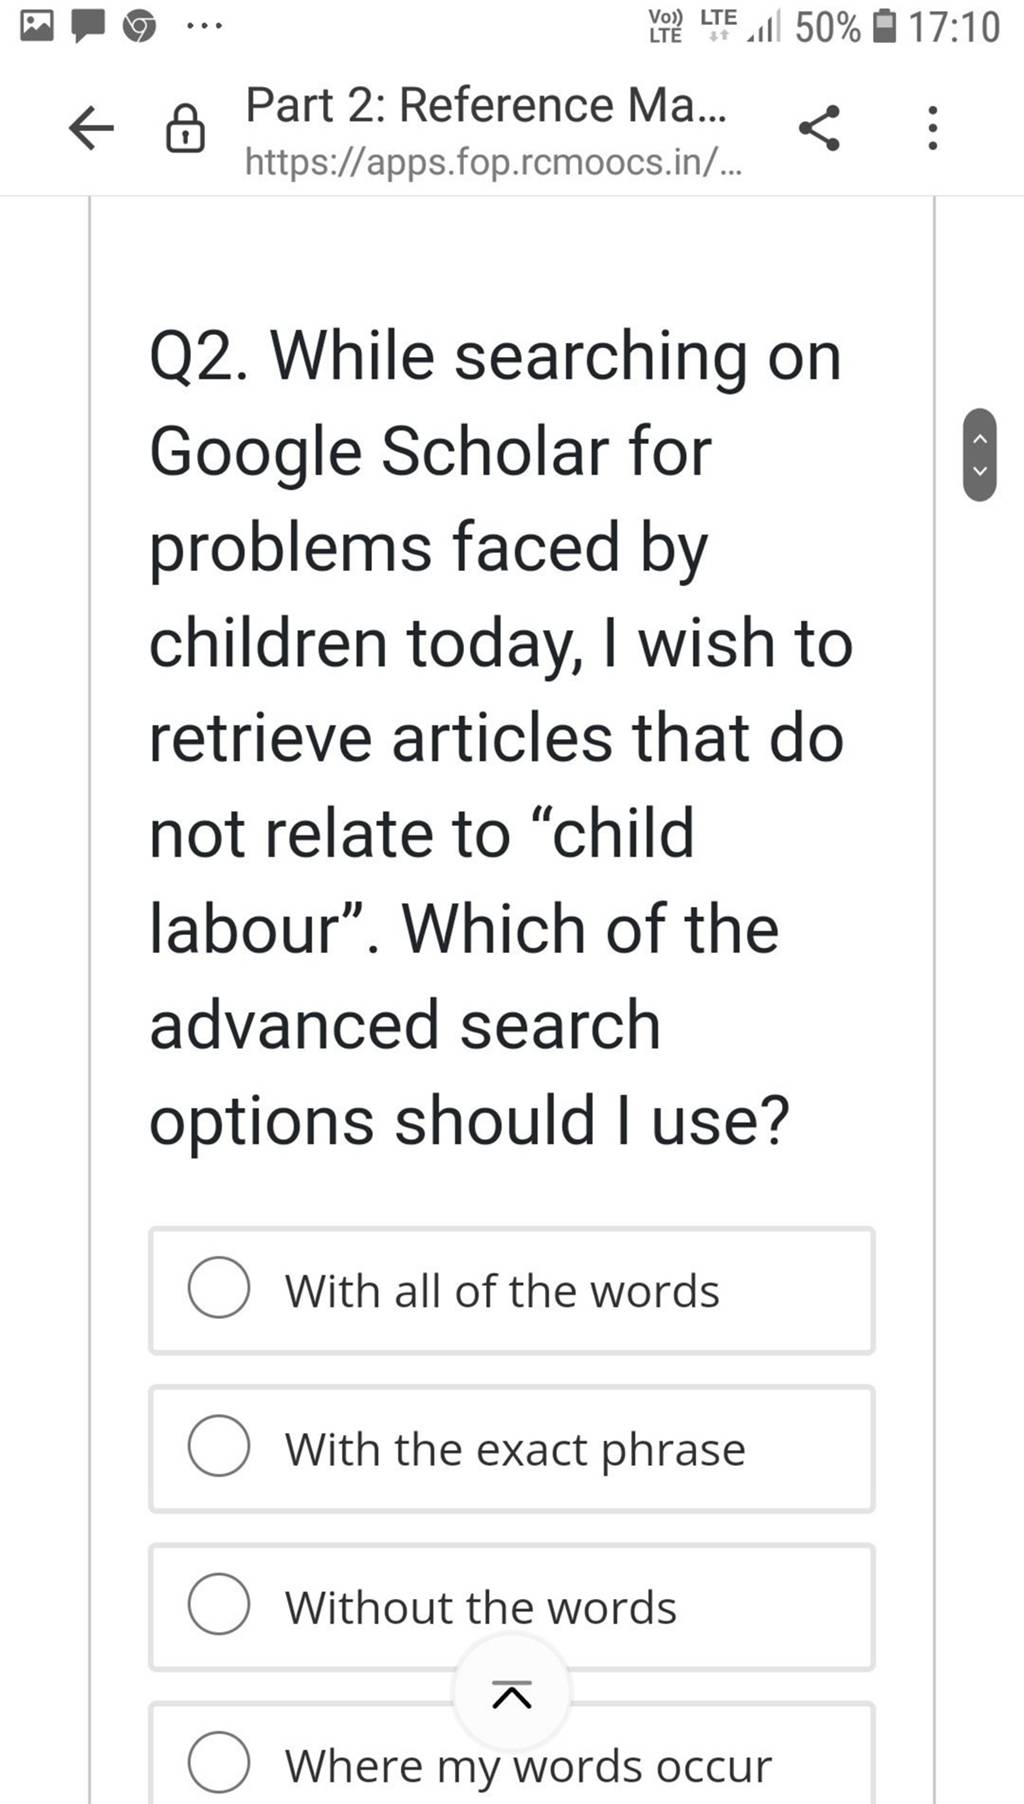The width and height of the screenshot is (1024, 1804).
Task: Tap the ellipsis in the notification bar
Action: [203, 25]
